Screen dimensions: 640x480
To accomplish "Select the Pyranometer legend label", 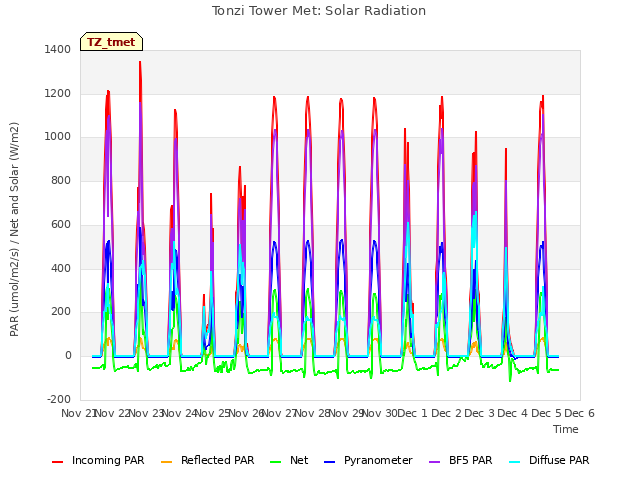I will (x=378, y=460).
